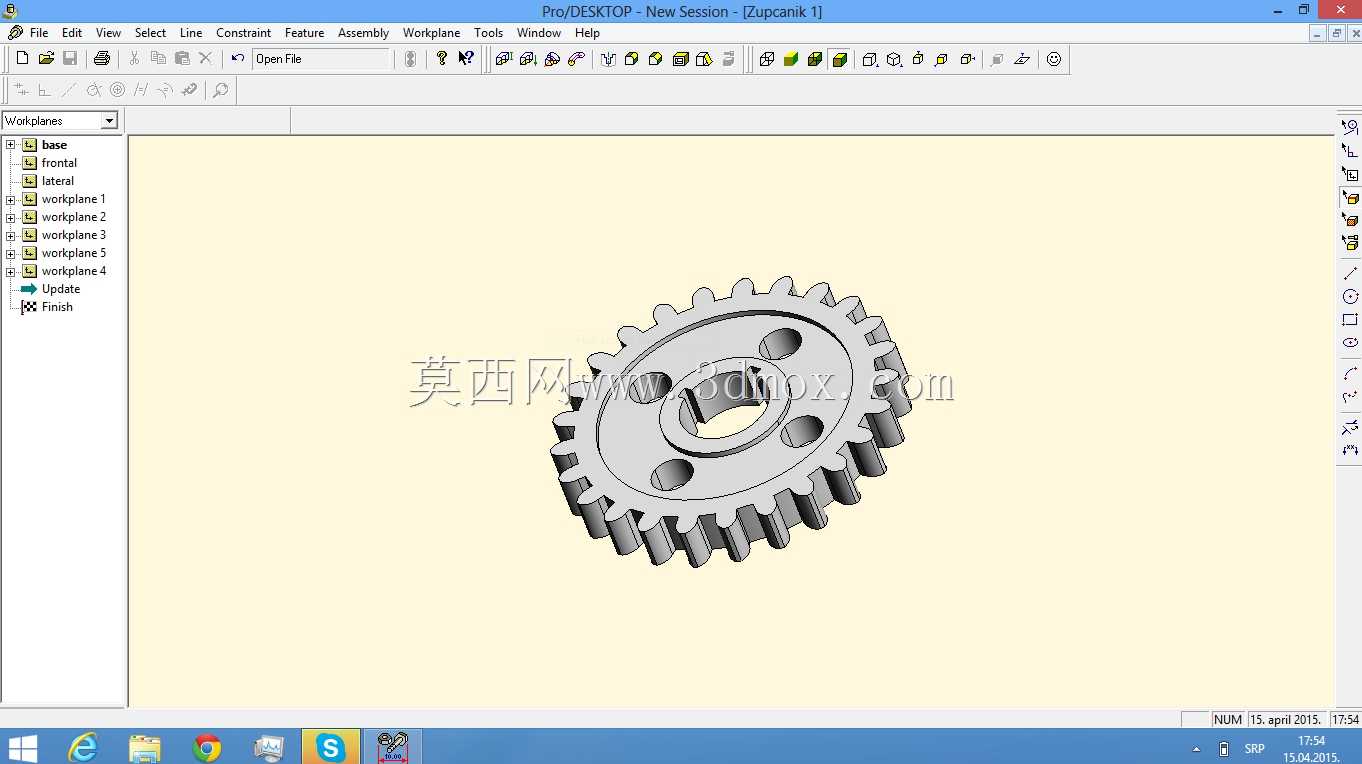Click the smiley face toolbar icon
1362x764 pixels.
click(x=1054, y=59)
